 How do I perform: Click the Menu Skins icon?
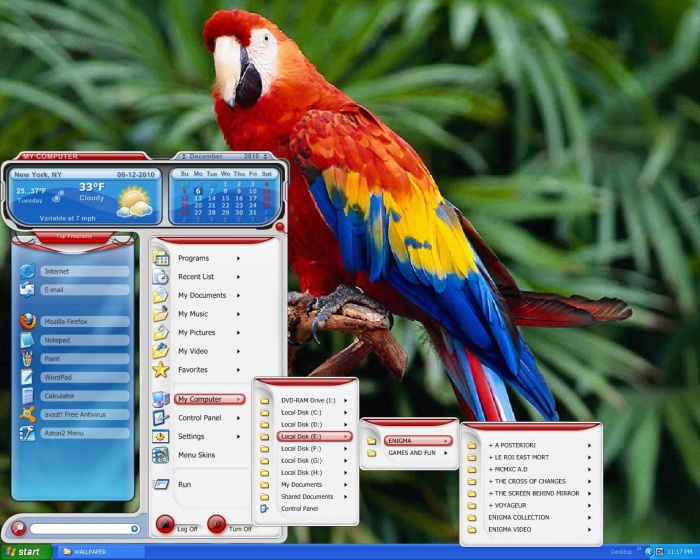tap(160, 455)
